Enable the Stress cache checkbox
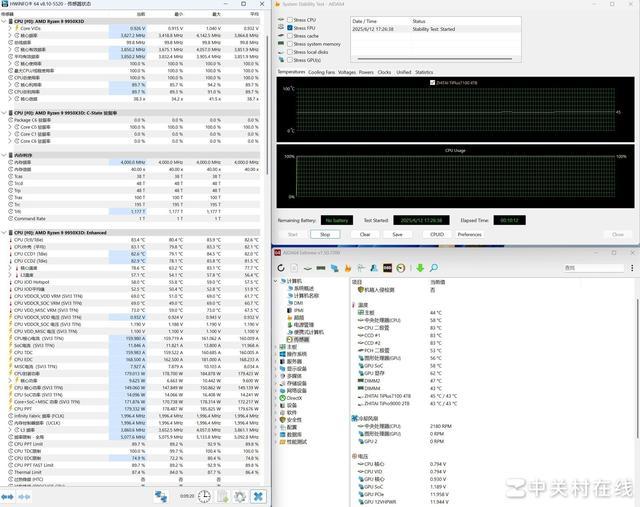This screenshot has height=507, width=640. [290, 36]
